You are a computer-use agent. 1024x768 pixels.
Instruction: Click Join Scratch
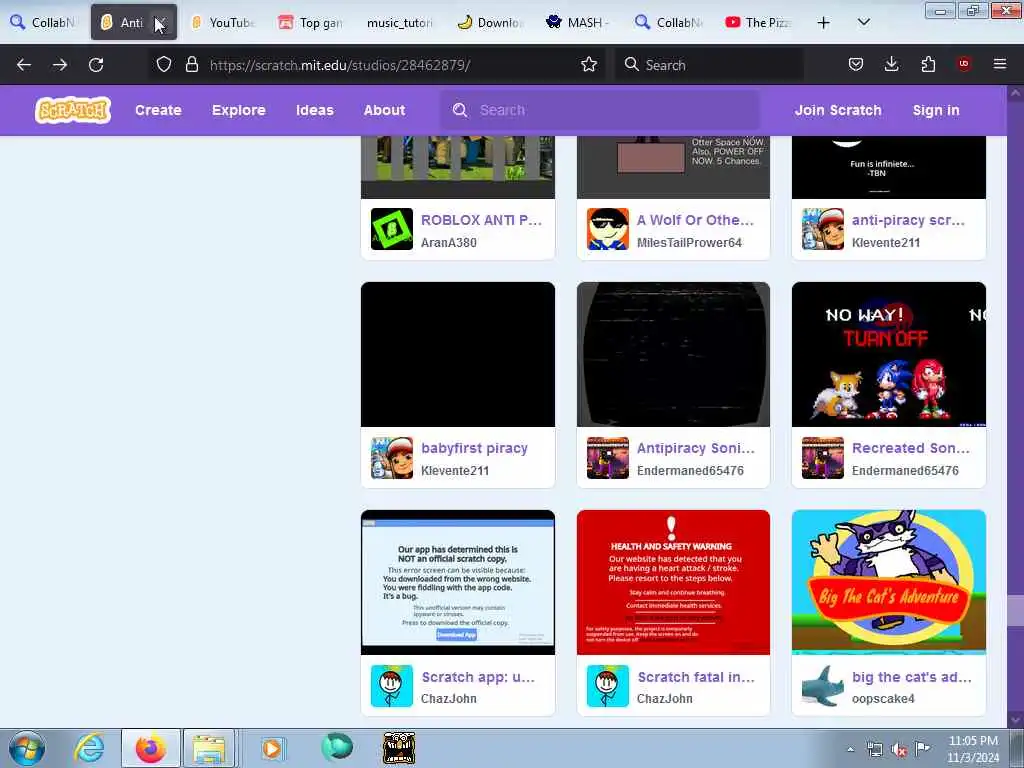838,110
